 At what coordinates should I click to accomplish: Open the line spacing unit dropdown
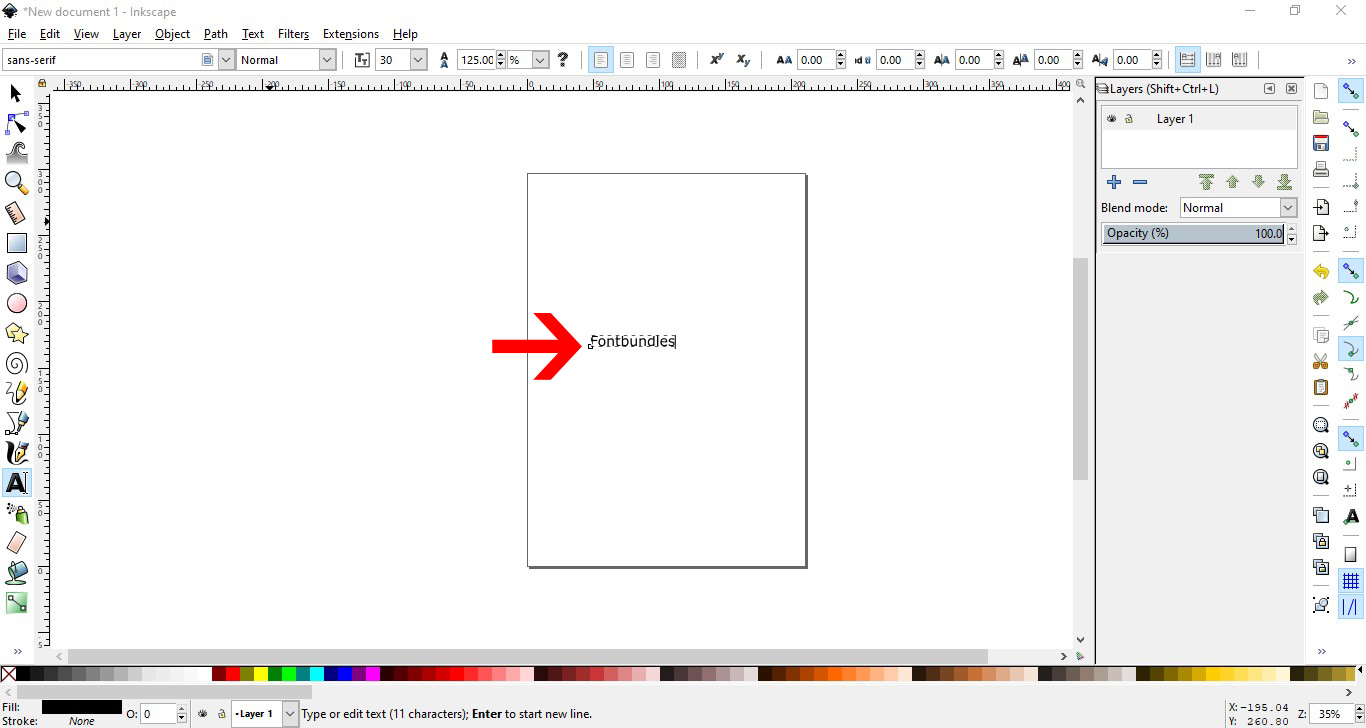click(540, 60)
